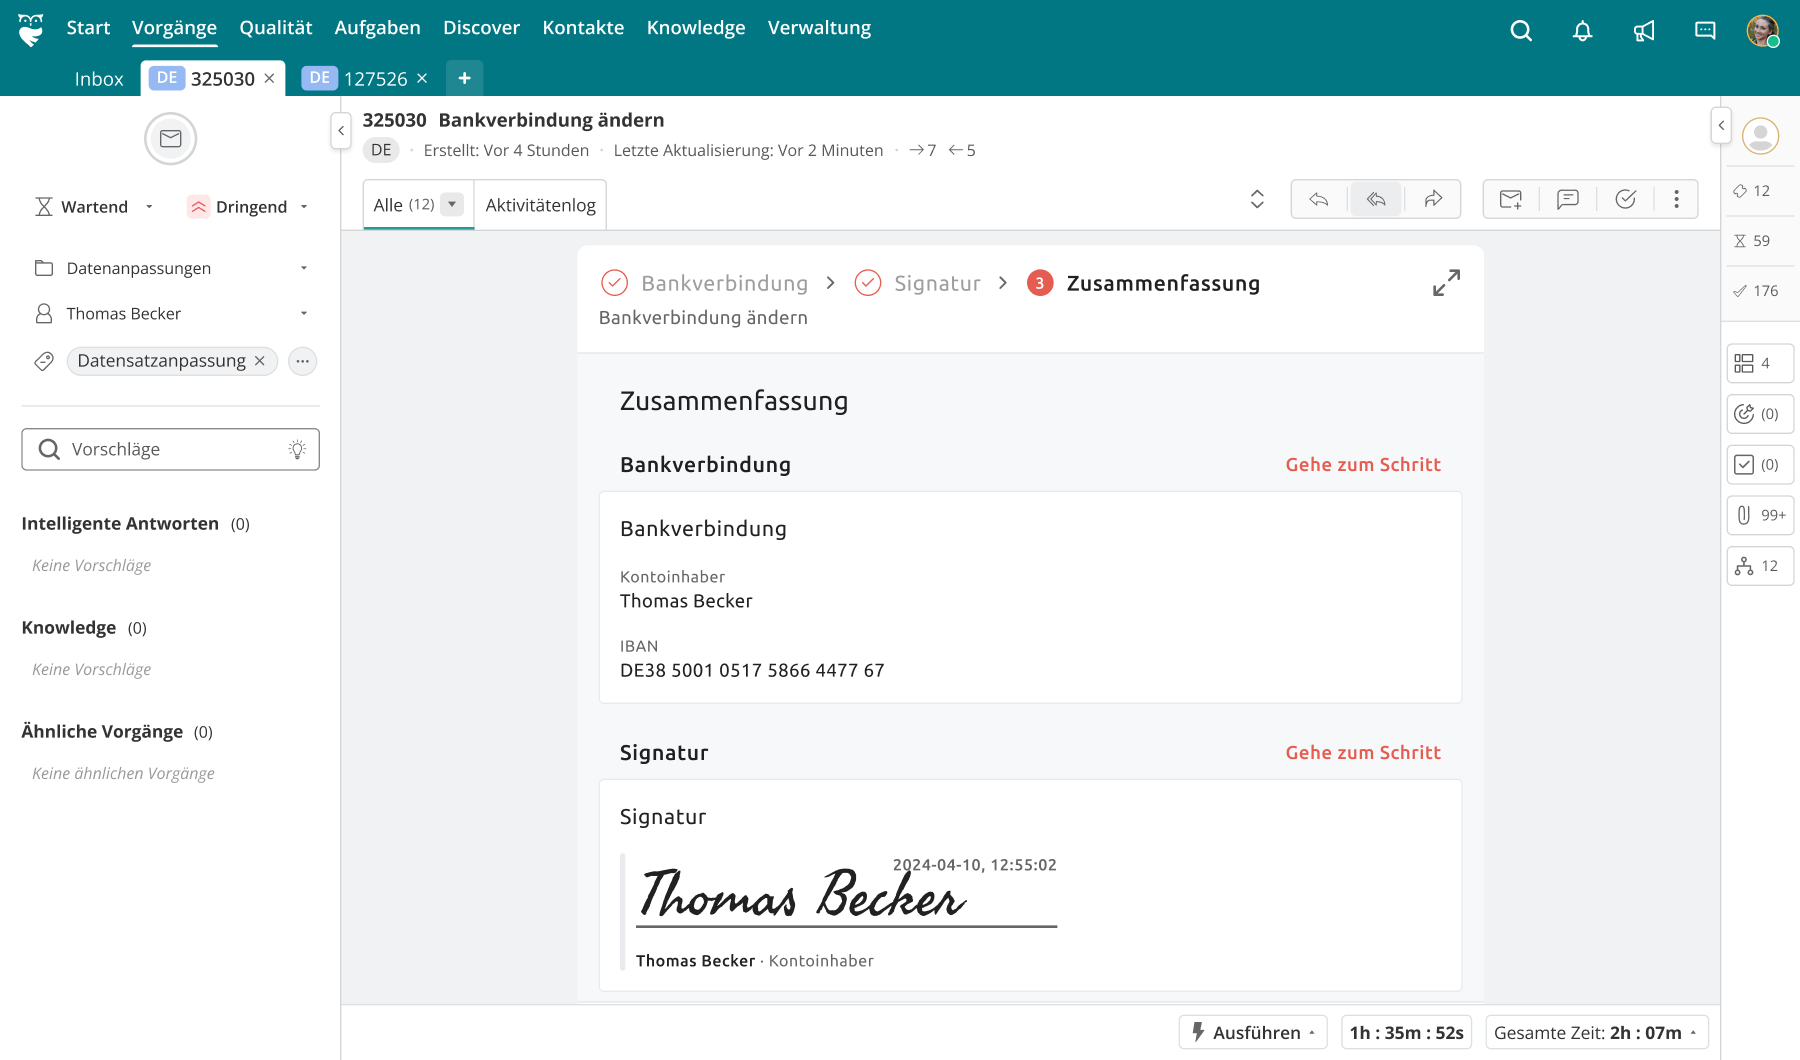This screenshot has height=1060, width=1800.
Task: Expand the Gesamte Zeit time dropdown
Action: point(1597,1032)
